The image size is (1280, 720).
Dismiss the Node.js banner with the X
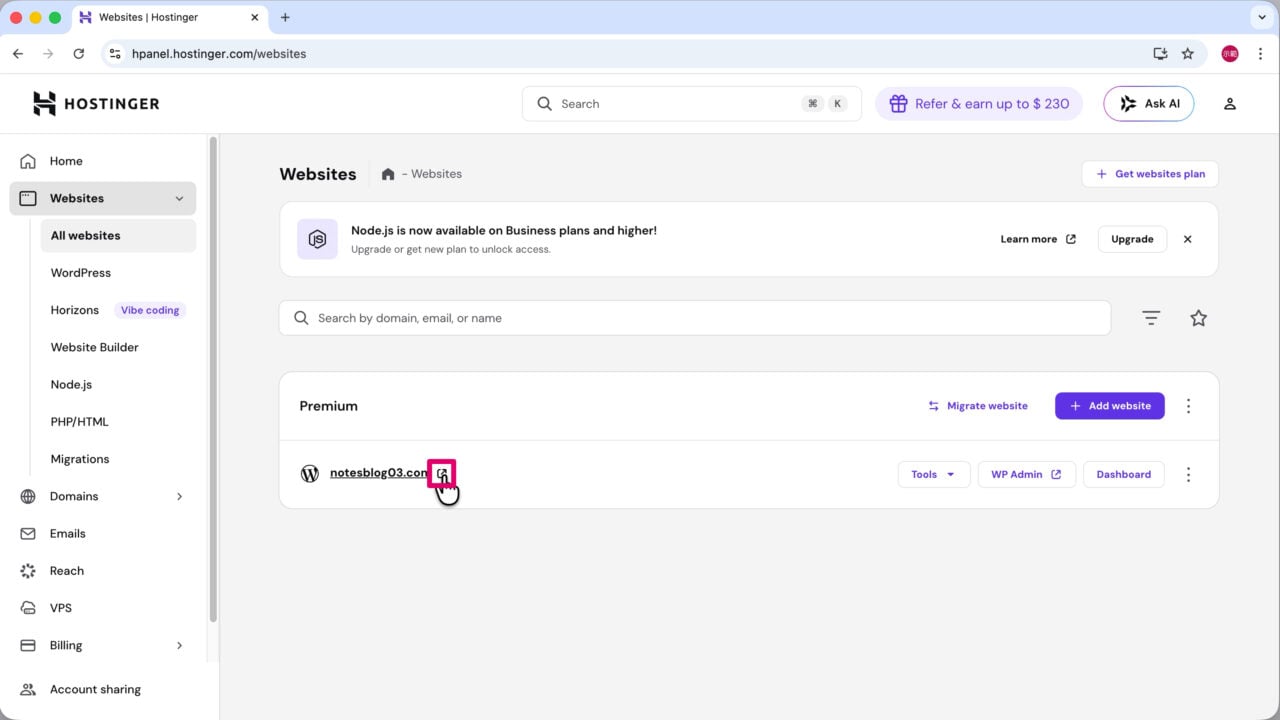pos(1187,239)
